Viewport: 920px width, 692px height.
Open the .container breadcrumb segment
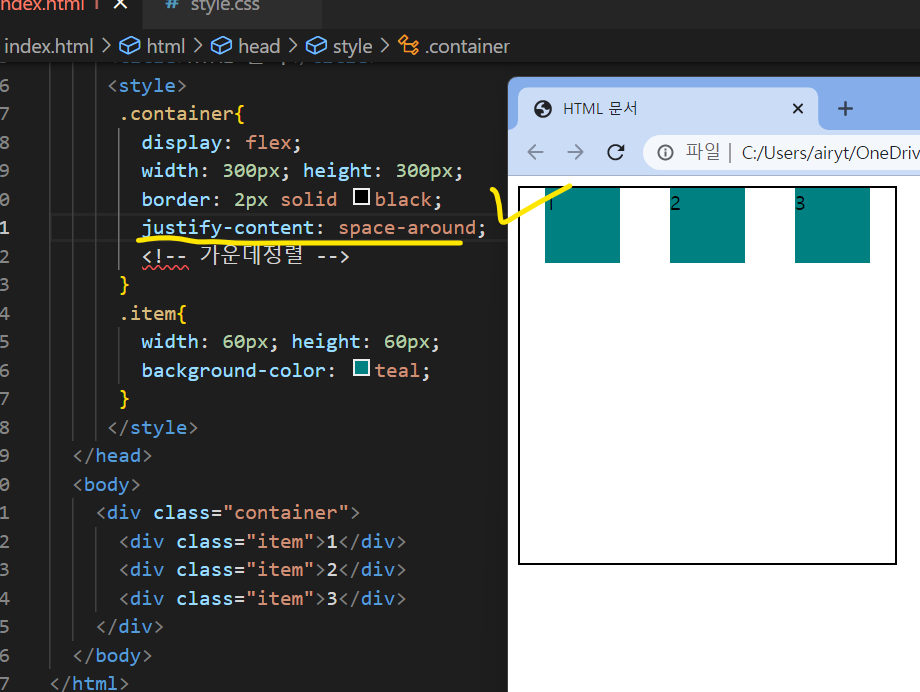[x=467, y=46]
